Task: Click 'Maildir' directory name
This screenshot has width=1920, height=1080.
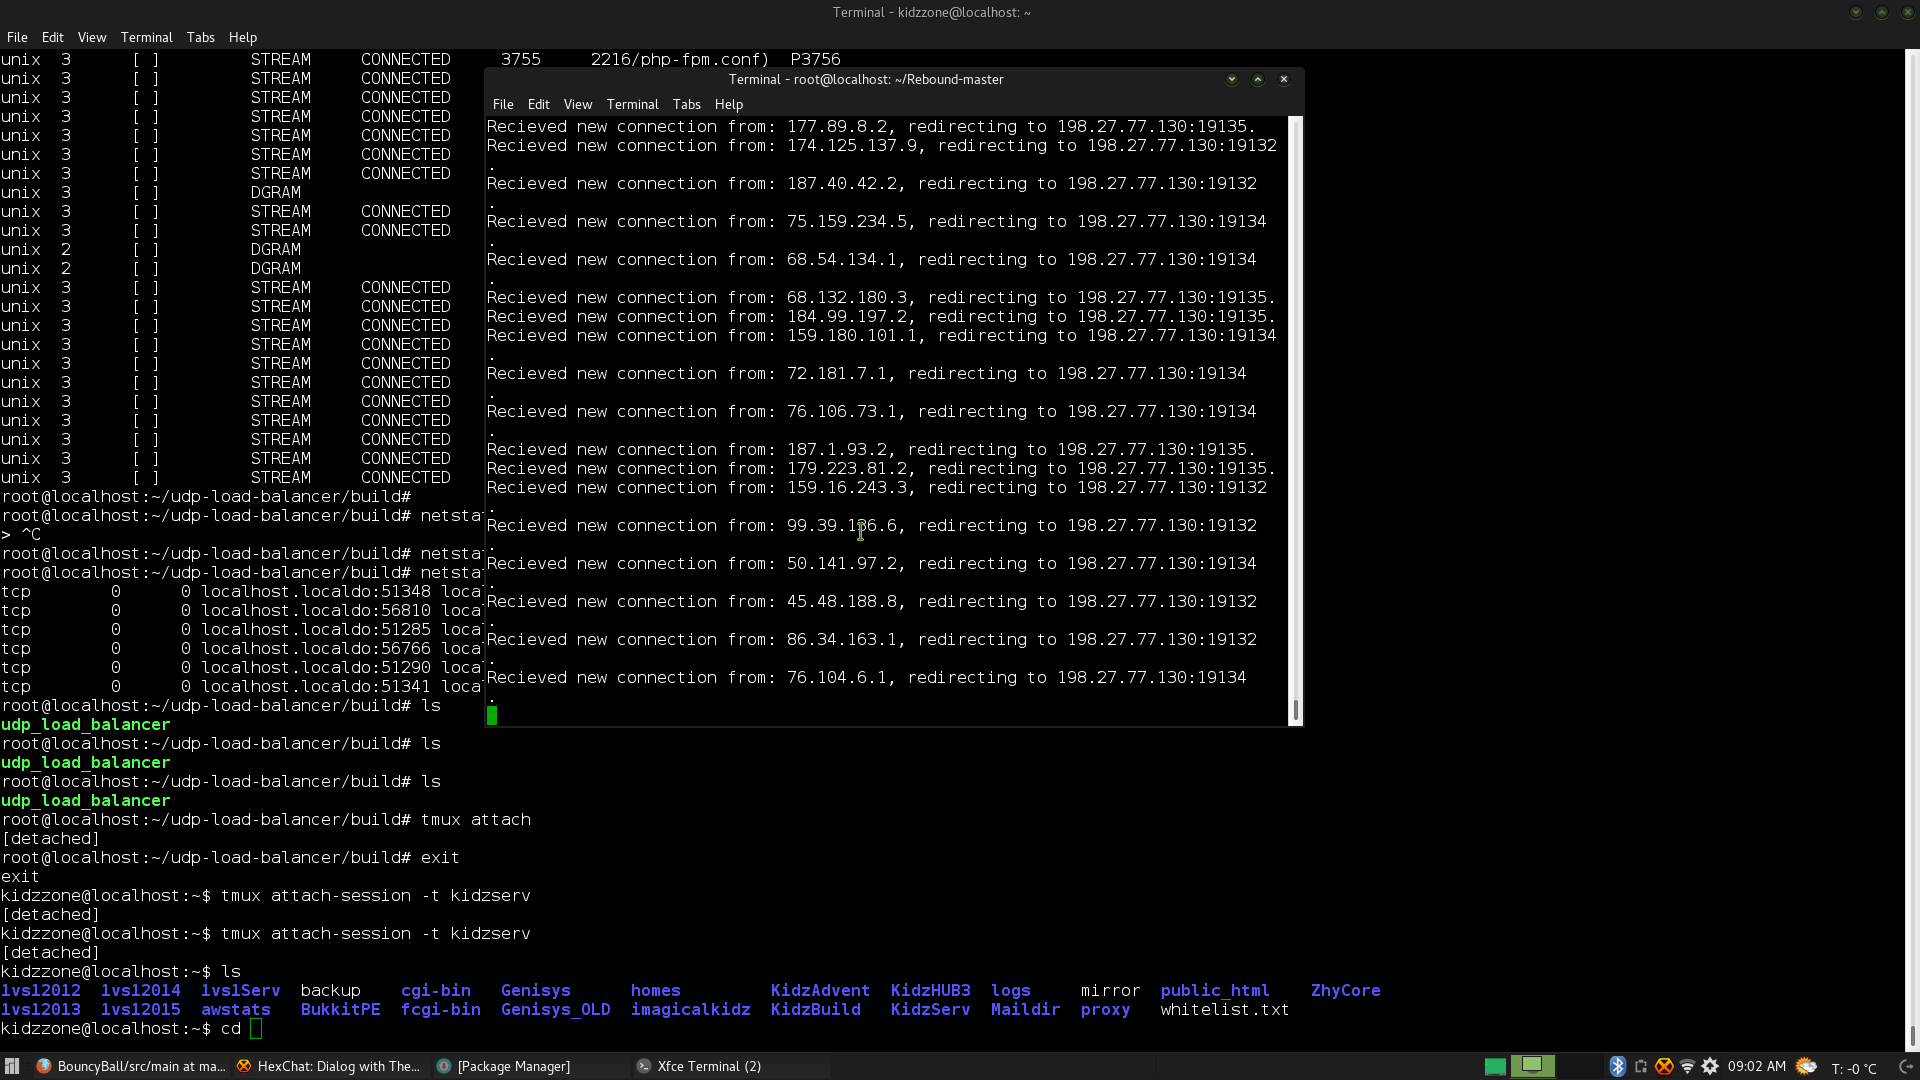Action: 1025,1009
